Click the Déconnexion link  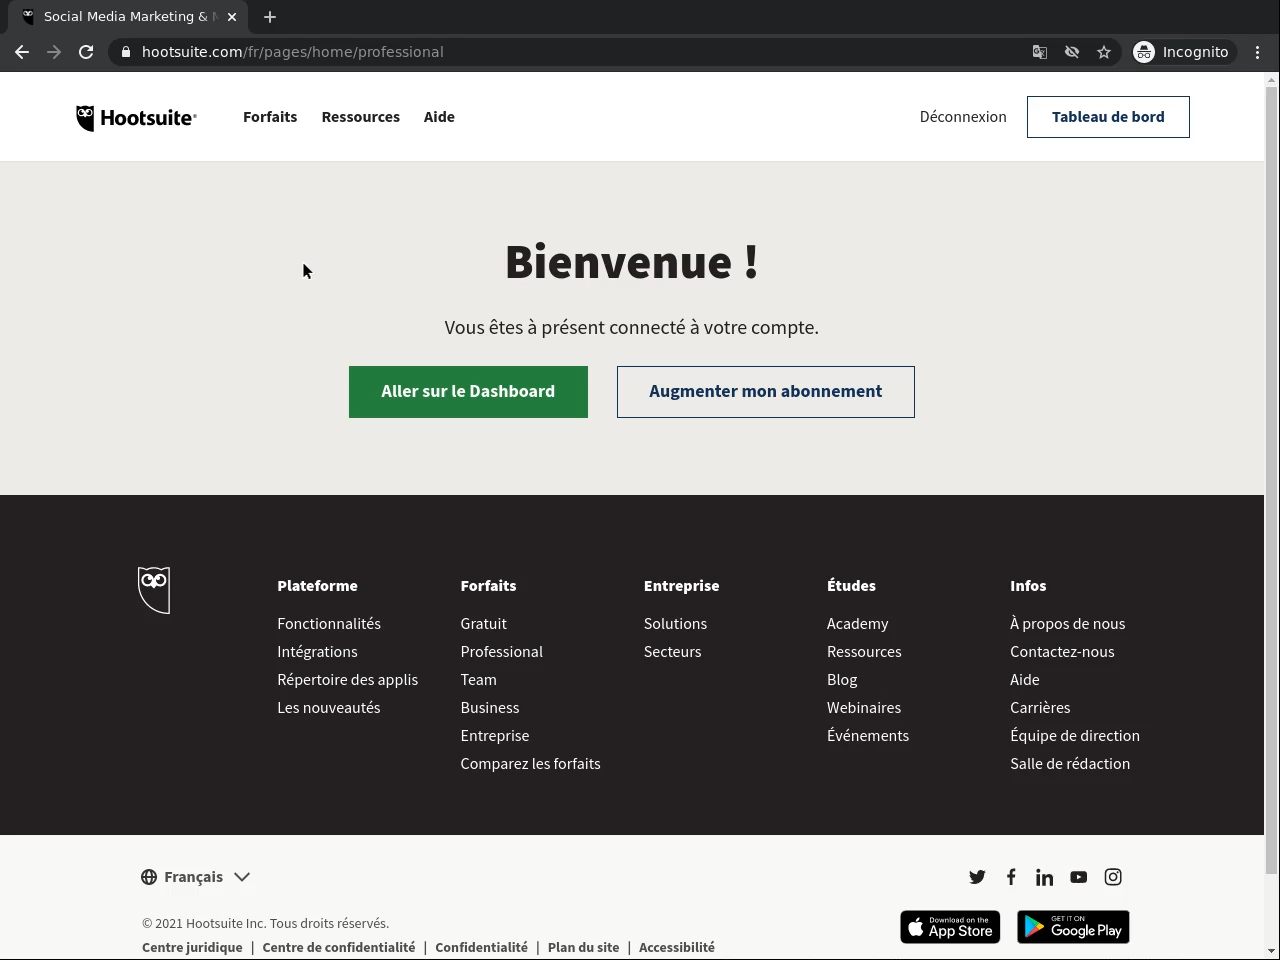click(963, 117)
